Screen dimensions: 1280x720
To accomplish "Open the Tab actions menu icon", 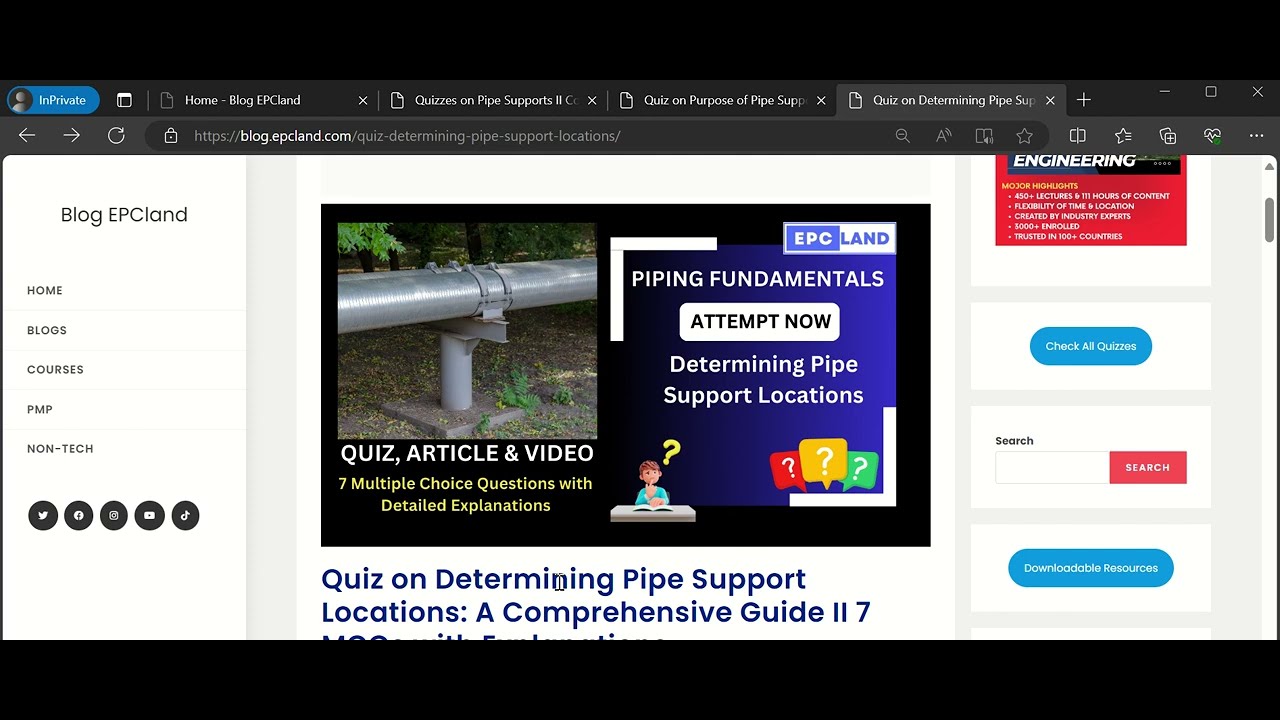I will coord(124,100).
